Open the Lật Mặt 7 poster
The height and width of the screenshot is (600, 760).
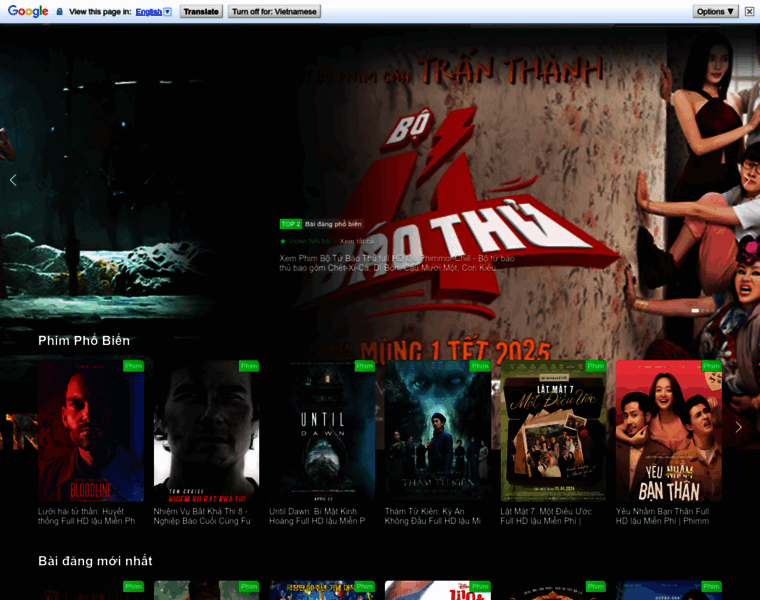point(553,430)
